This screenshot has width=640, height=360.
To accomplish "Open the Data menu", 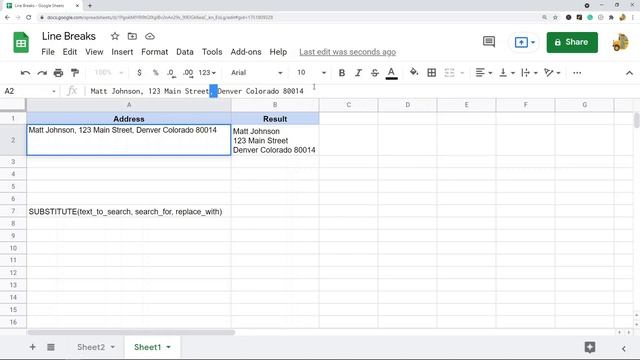I will (184, 52).
